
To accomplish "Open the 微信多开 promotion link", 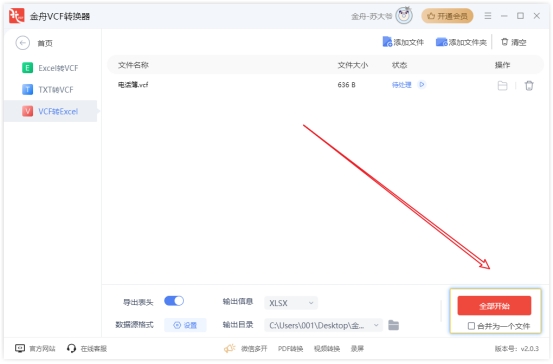I will pyautogui.click(x=254, y=349).
